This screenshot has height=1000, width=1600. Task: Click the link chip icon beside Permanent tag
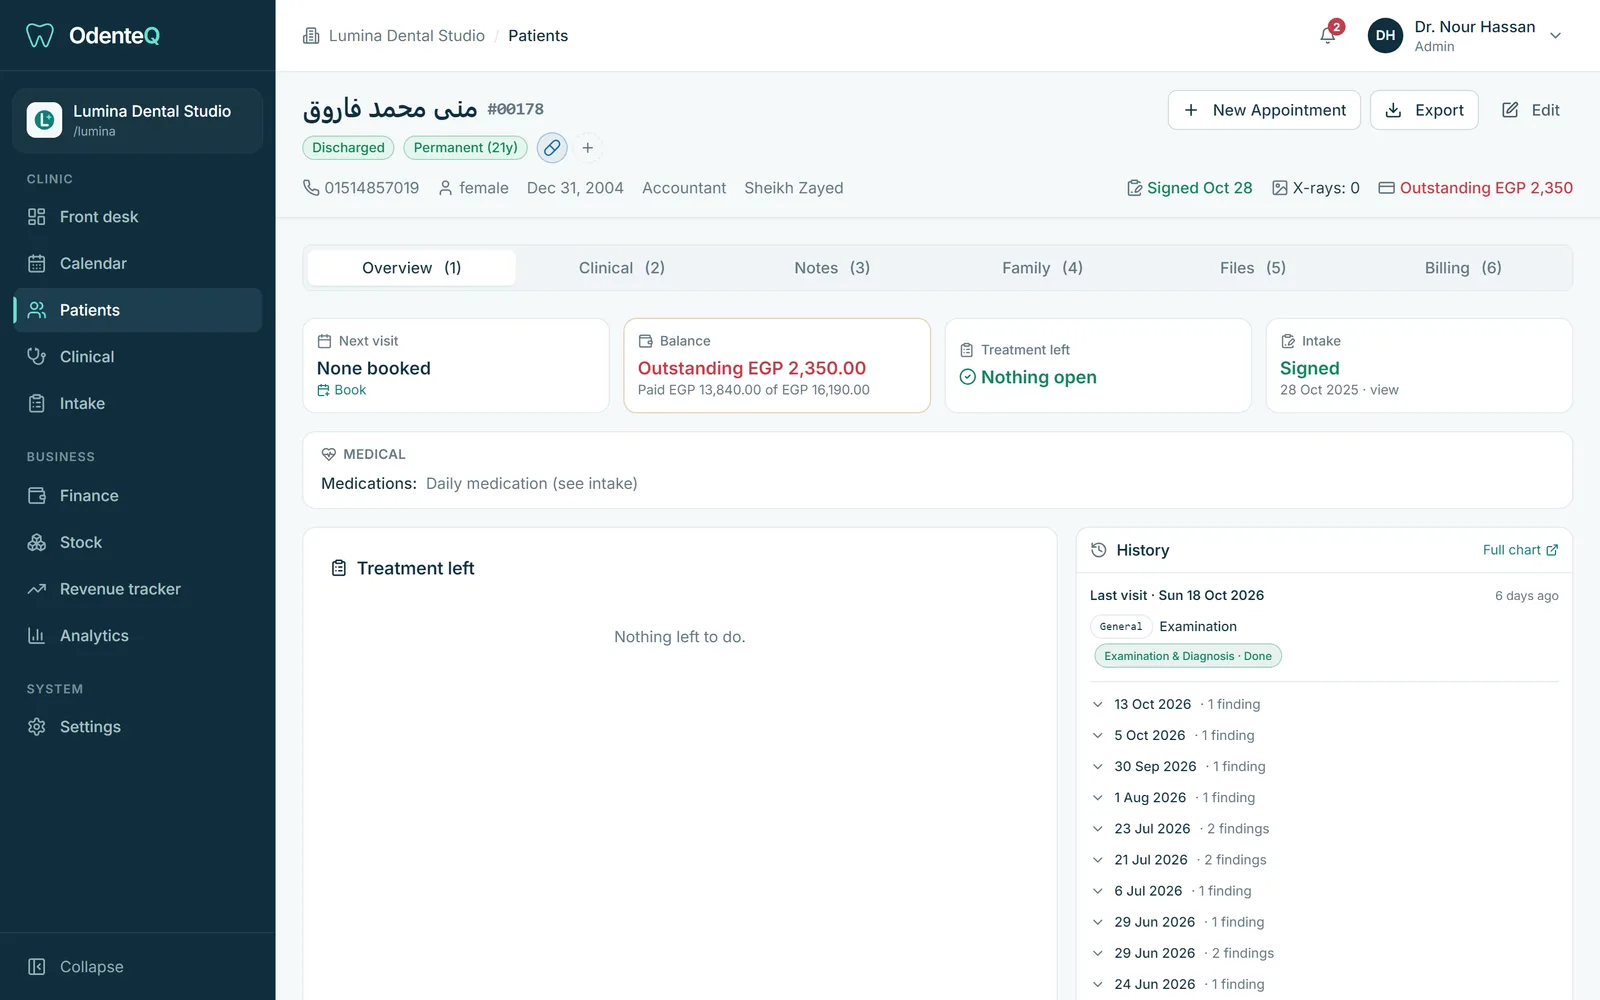552,148
